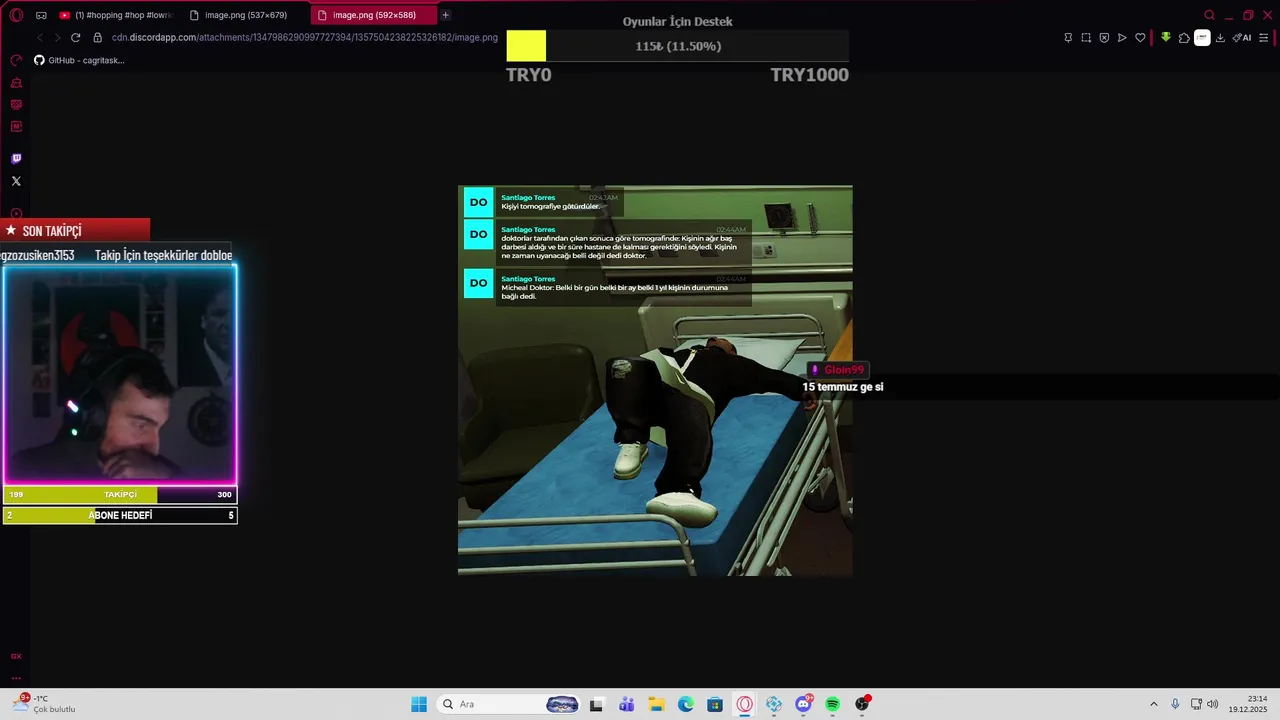
Task: Click the displayed hospital screenshot image
Action: (x=655, y=380)
